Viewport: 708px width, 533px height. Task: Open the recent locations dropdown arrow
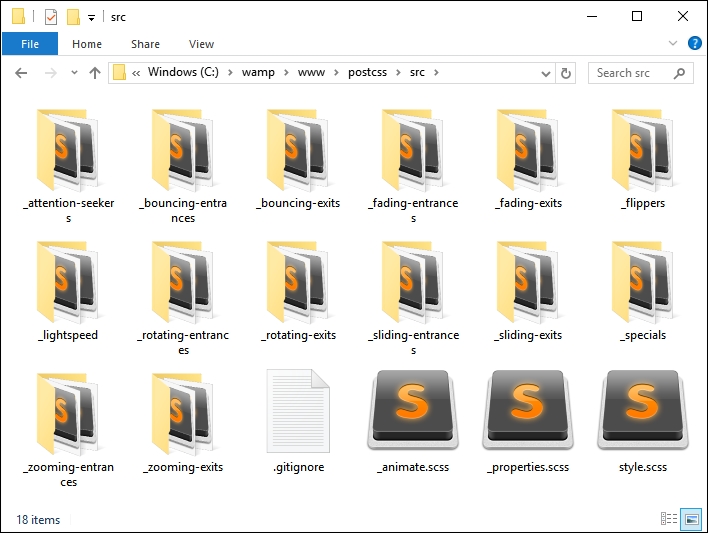(x=75, y=73)
